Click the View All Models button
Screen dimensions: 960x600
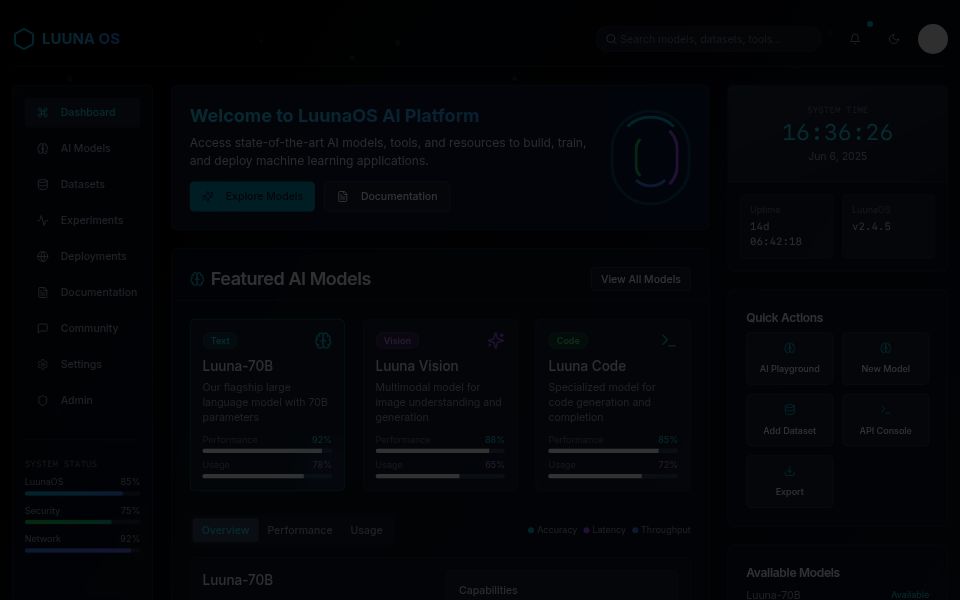(x=640, y=279)
